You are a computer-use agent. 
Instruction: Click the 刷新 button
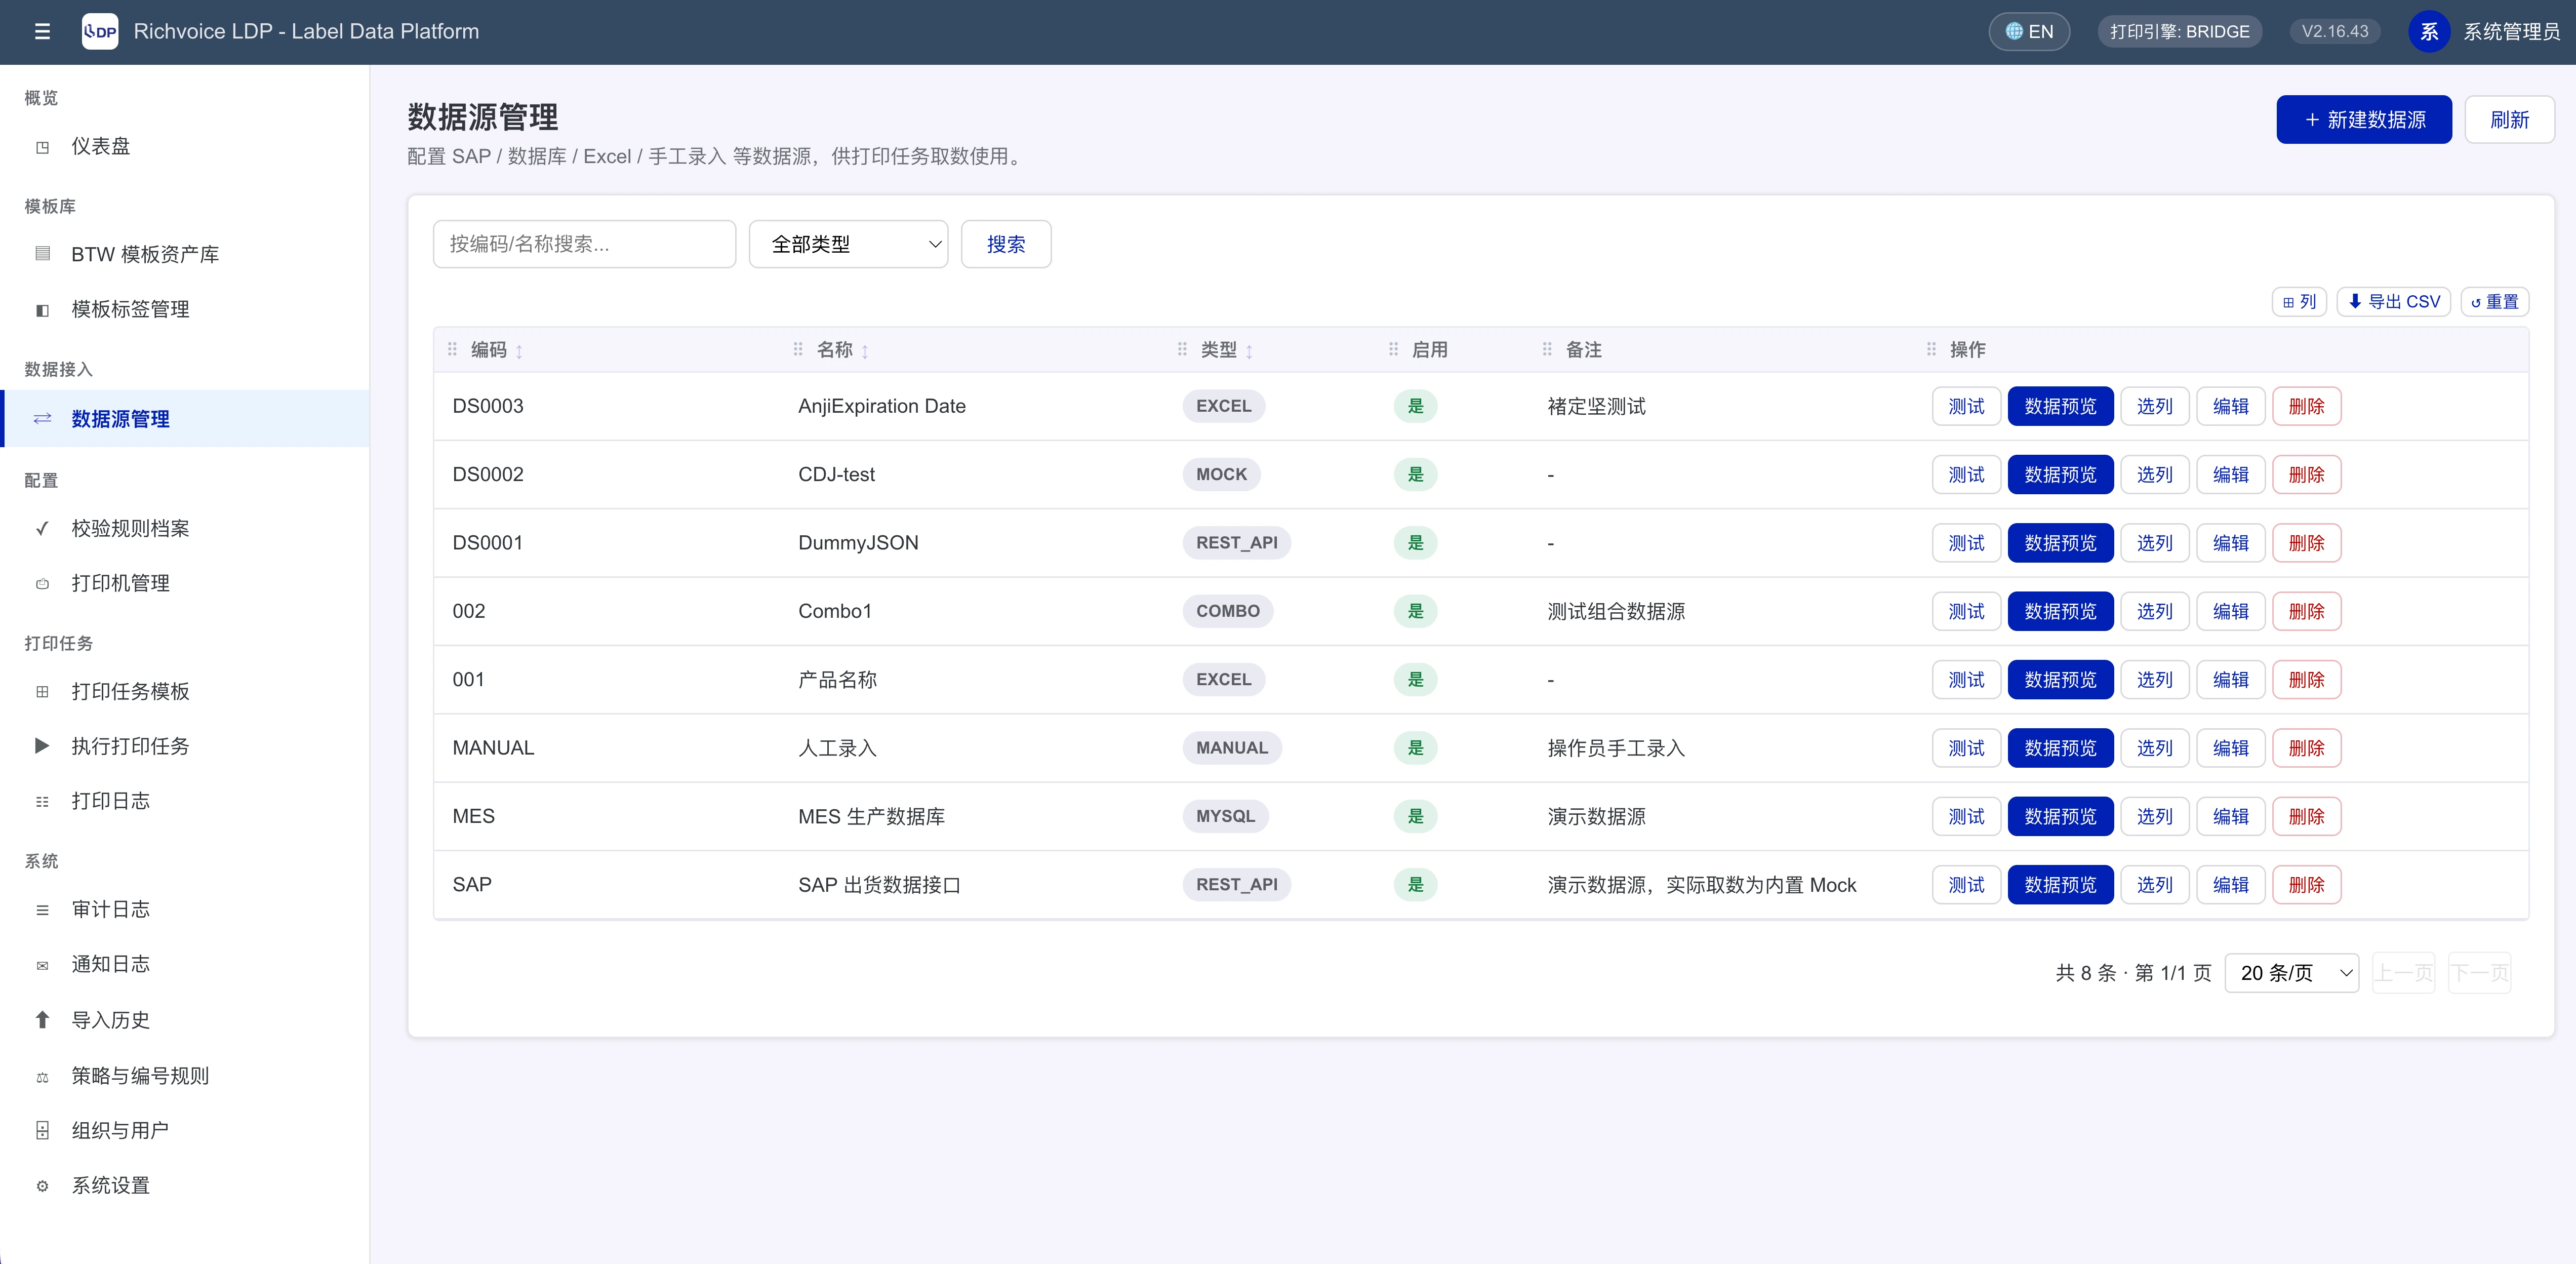[2509, 120]
